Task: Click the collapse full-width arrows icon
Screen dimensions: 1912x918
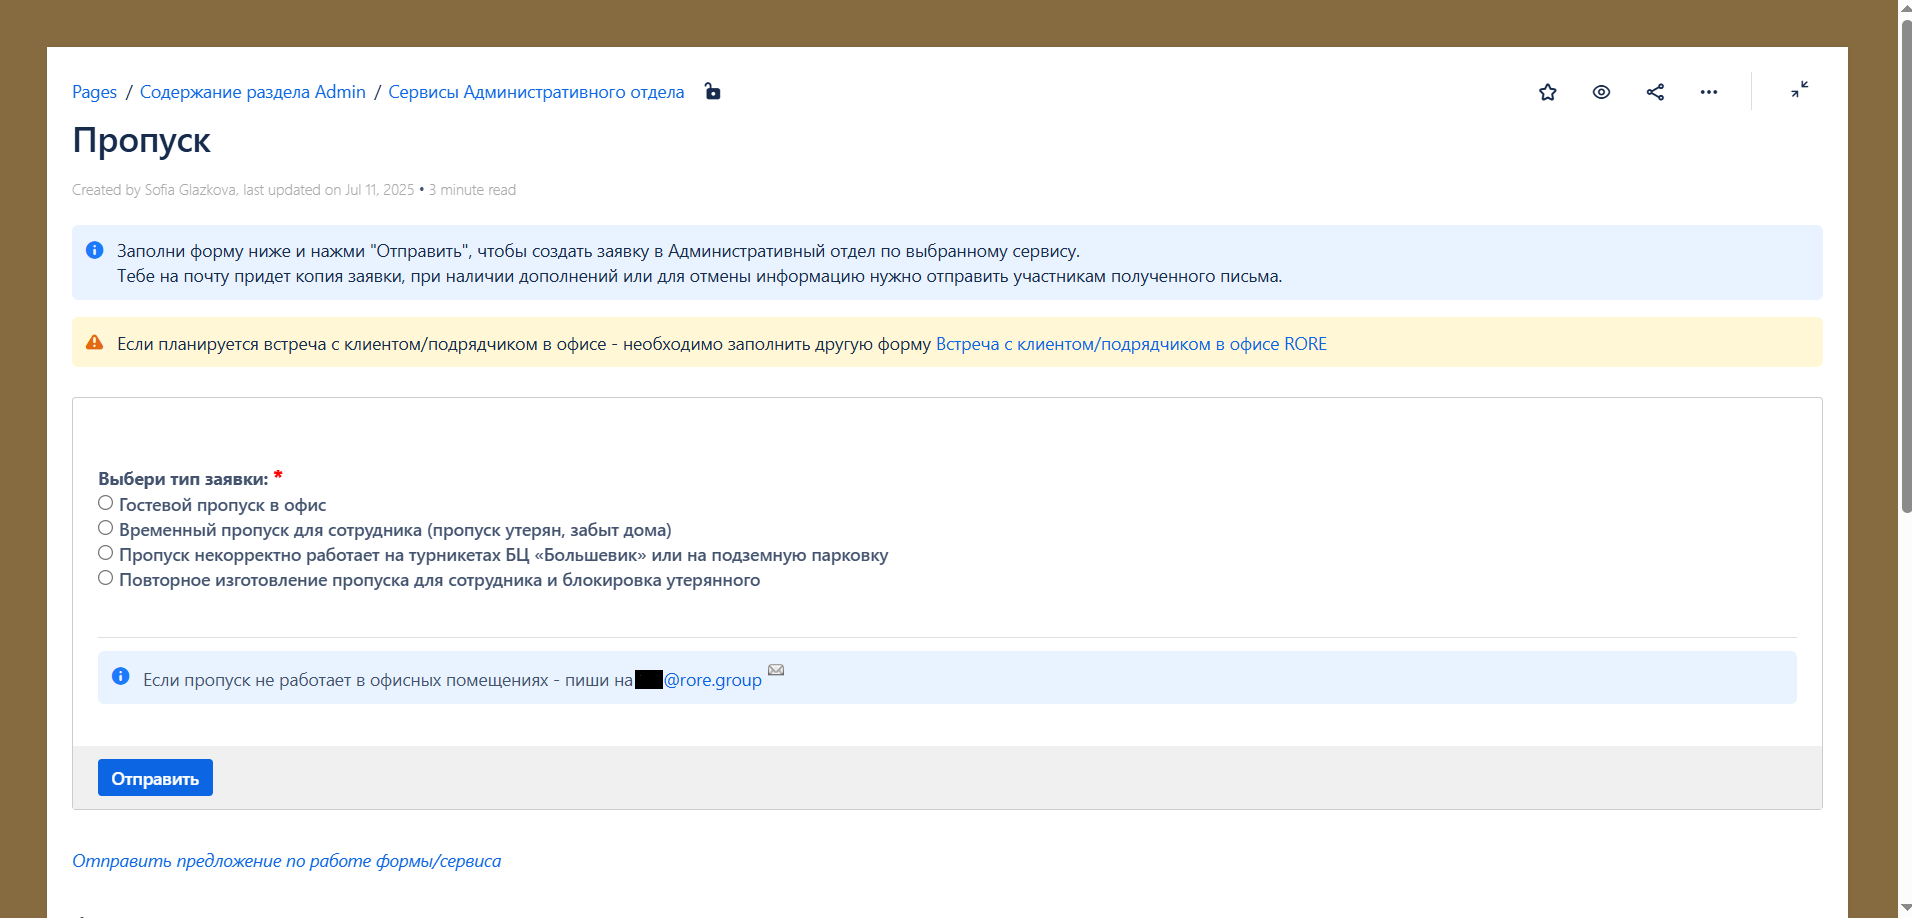Action: click(x=1799, y=90)
